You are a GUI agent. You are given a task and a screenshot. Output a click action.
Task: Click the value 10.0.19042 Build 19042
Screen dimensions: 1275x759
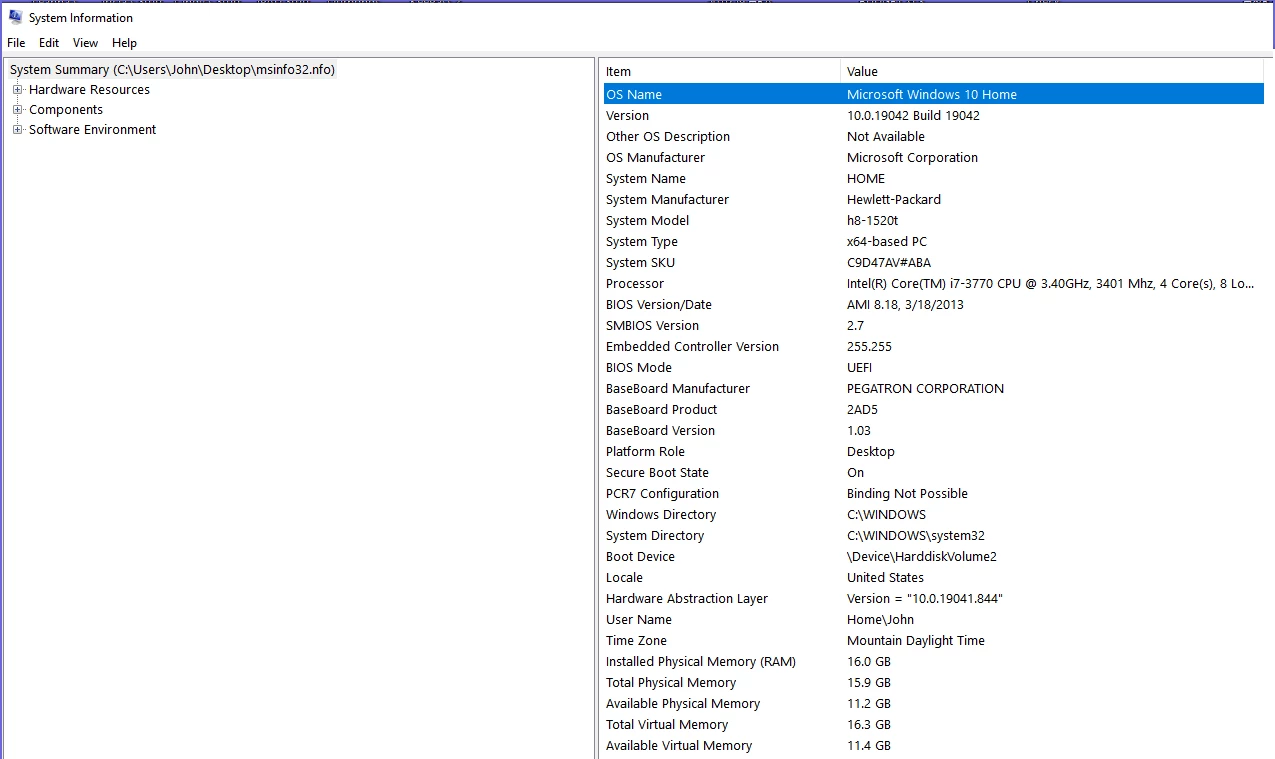click(x=913, y=115)
